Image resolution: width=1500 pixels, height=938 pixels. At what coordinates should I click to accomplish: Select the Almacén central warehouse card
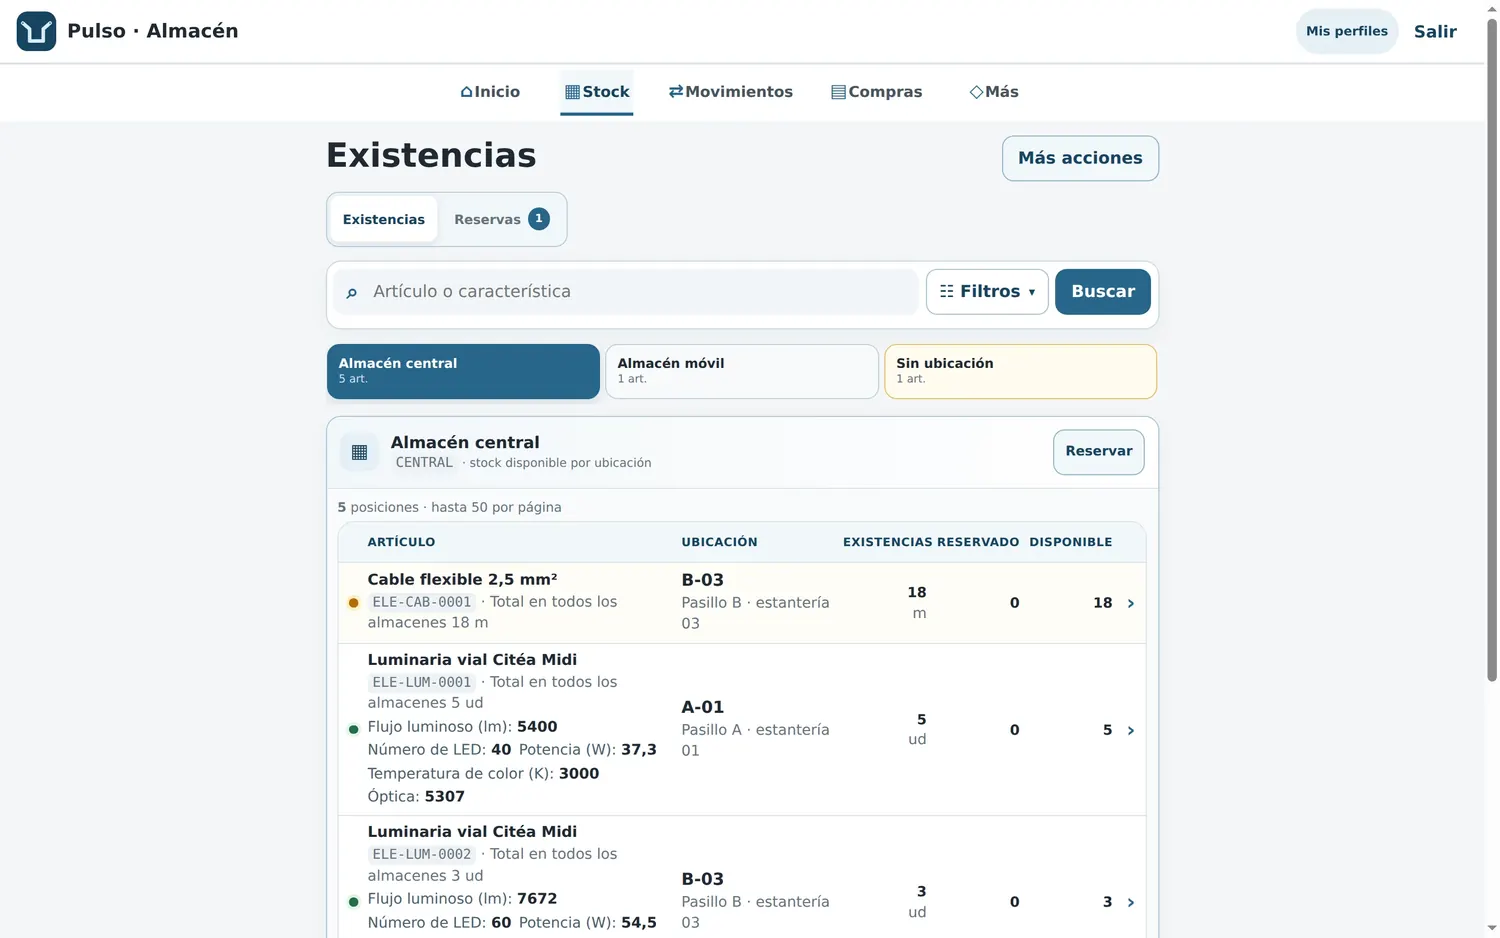[x=463, y=371]
